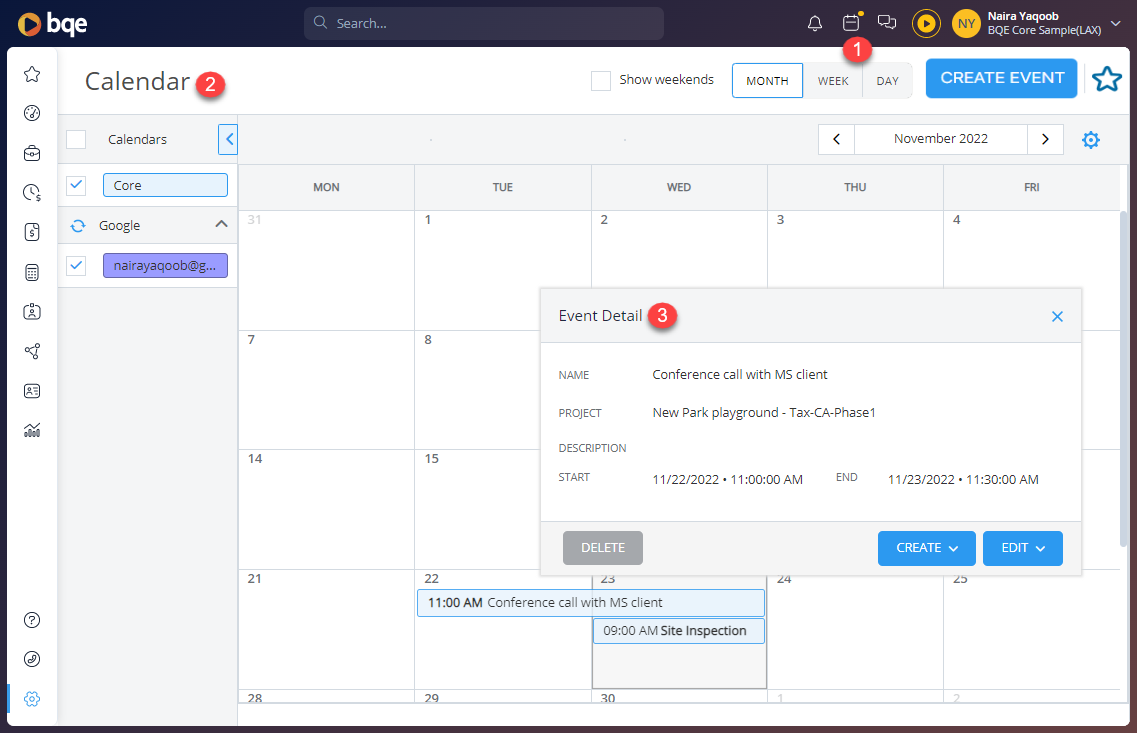1137x733 pixels.
Task: Sync the Google calendar refresh icon
Action: 78,226
